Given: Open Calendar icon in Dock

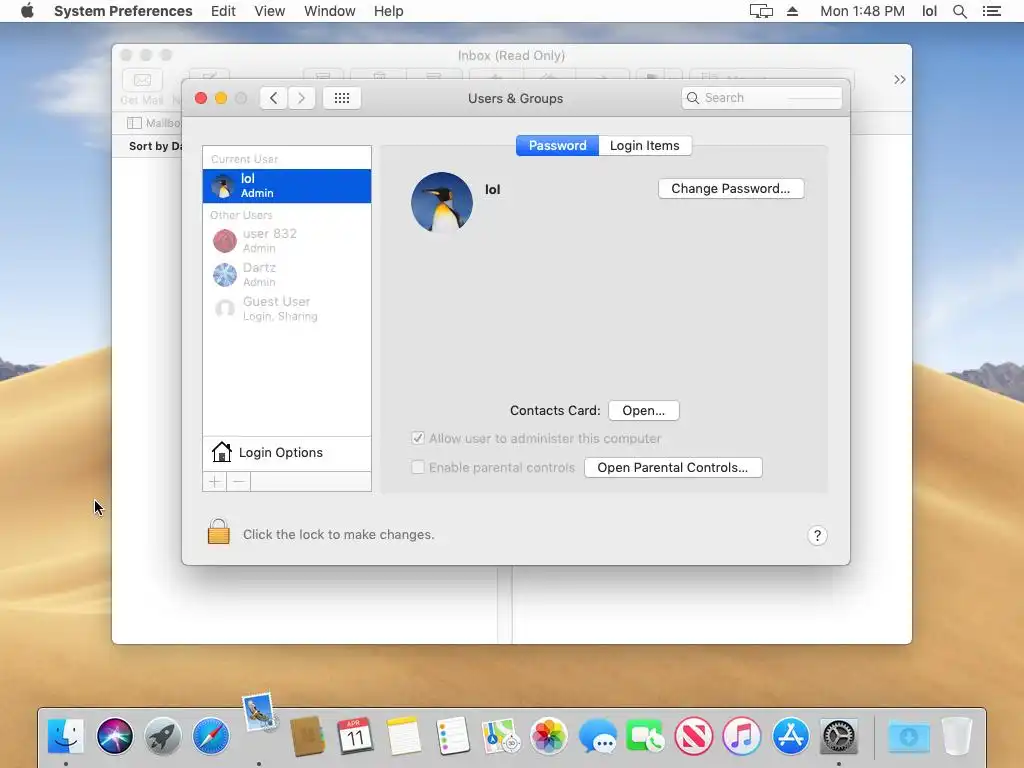Looking at the screenshot, I should (x=355, y=736).
